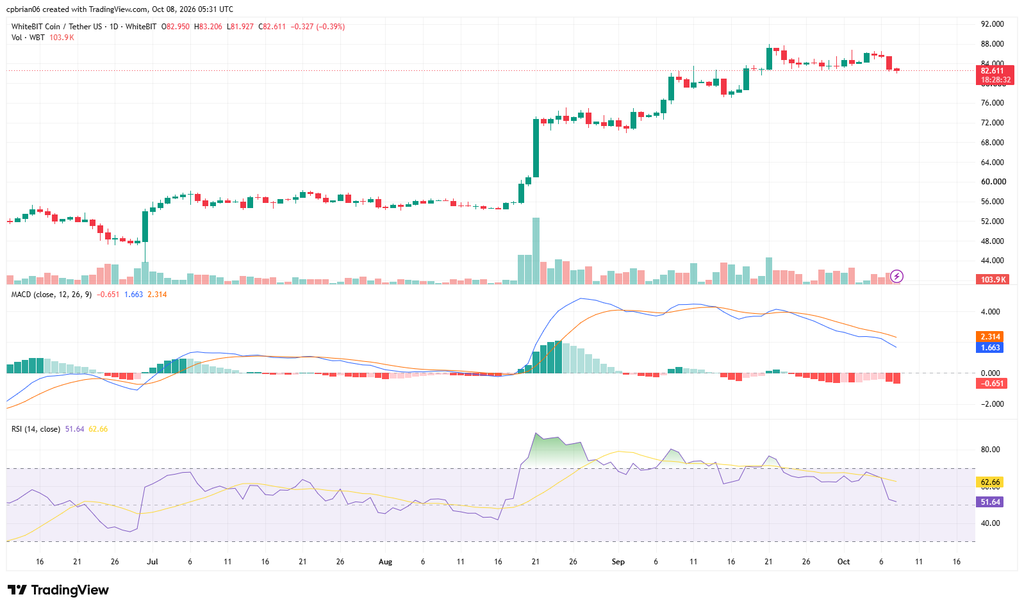
Task: Click the 80.00 RSI axis label
Action: coord(990,450)
